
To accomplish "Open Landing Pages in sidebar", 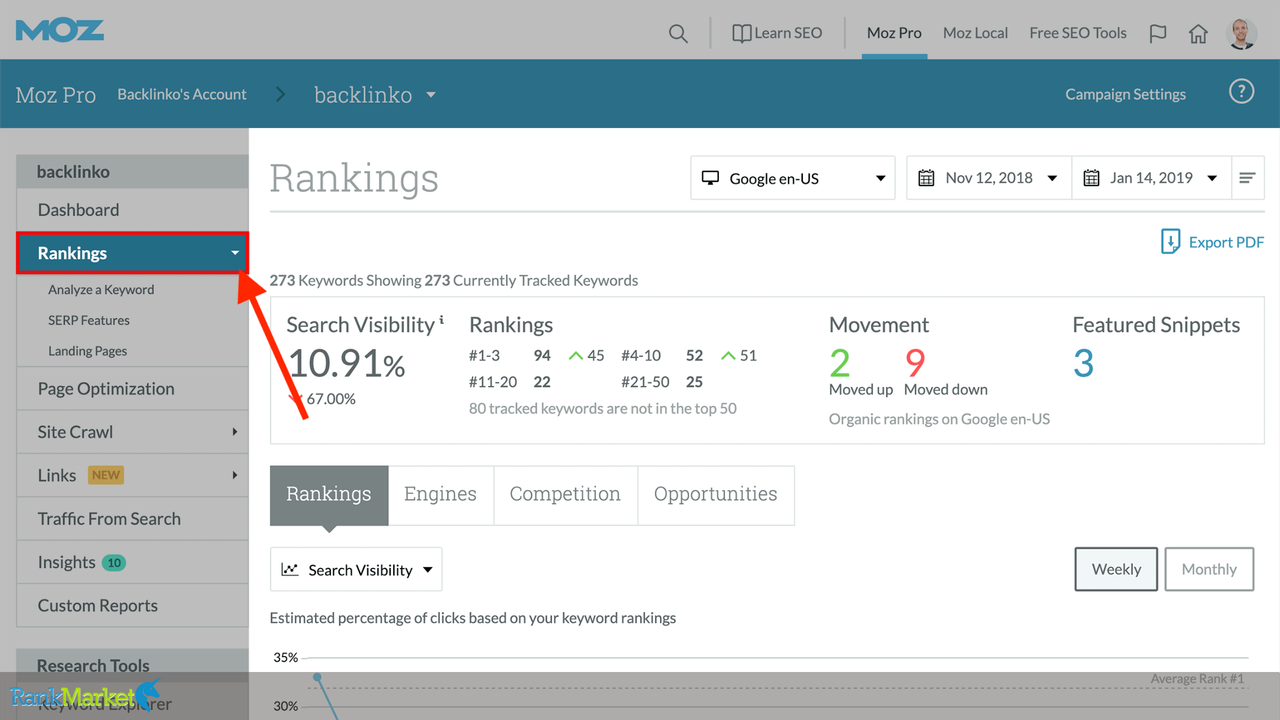I will click(x=87, y=351).
